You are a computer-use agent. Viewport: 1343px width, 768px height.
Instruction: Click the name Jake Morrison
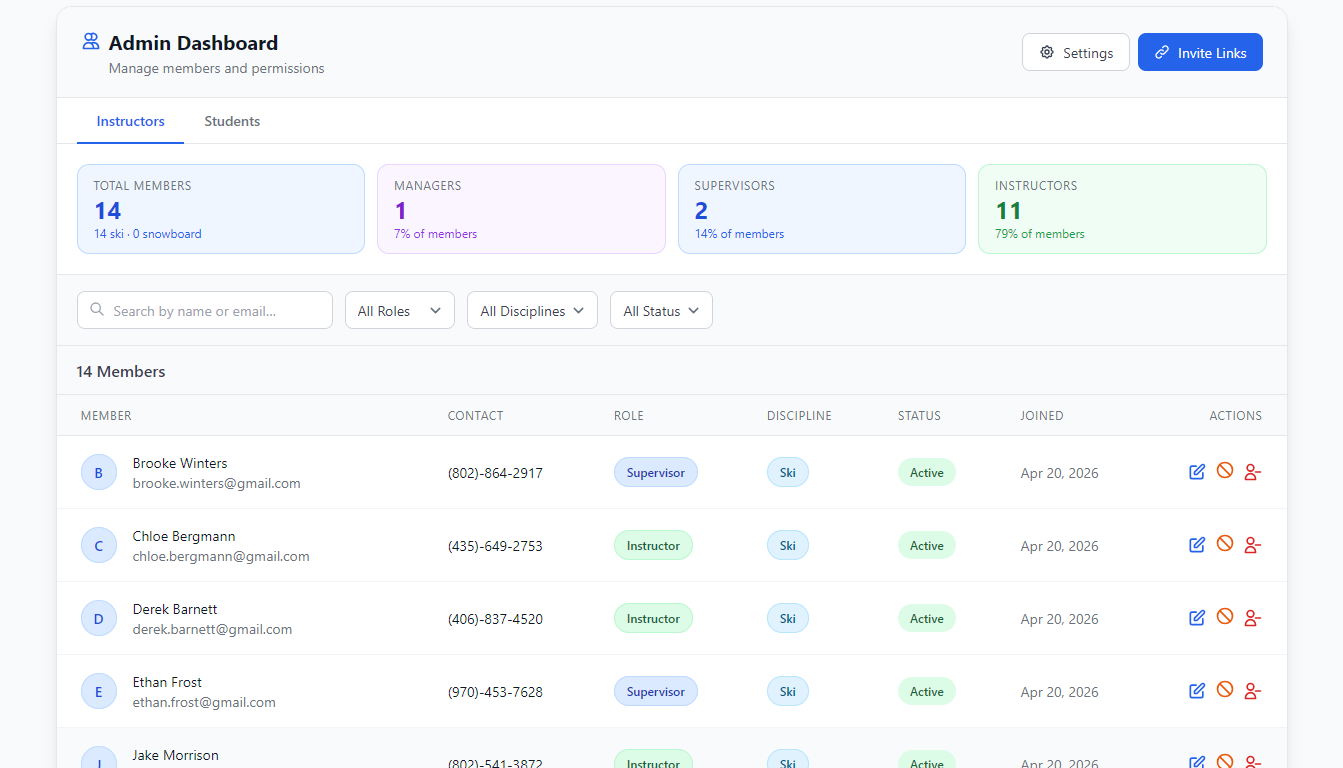click(x=176, y=755)
